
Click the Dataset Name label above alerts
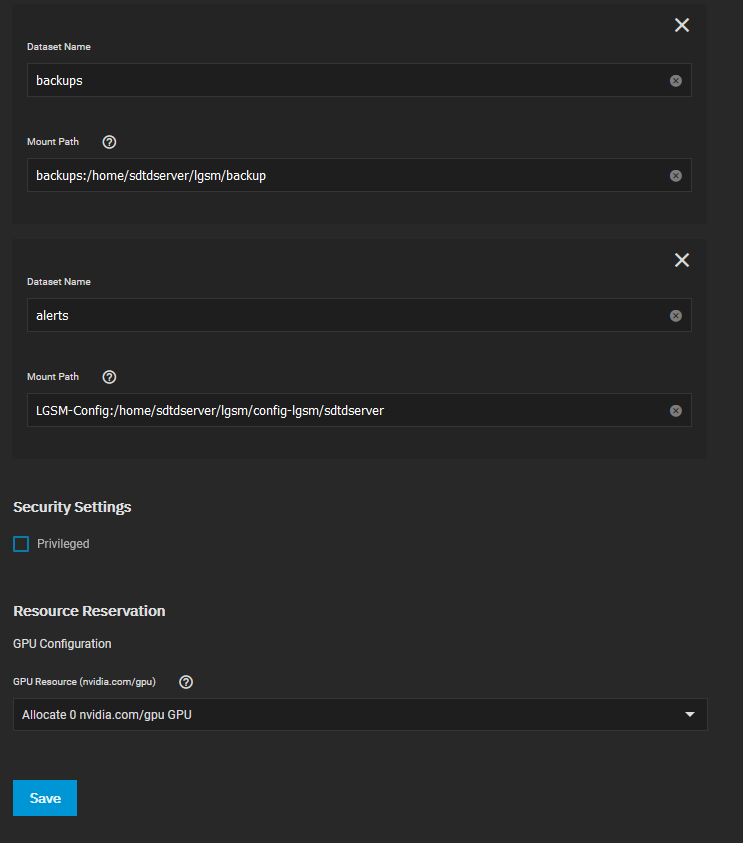click(59, 282)
